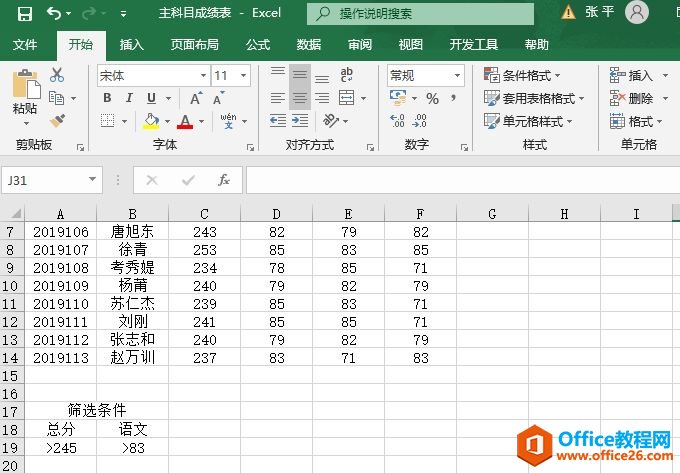Click the phonetic guide wén icon
This screenshot has height=473, width=680.
(x=228, y=121)
